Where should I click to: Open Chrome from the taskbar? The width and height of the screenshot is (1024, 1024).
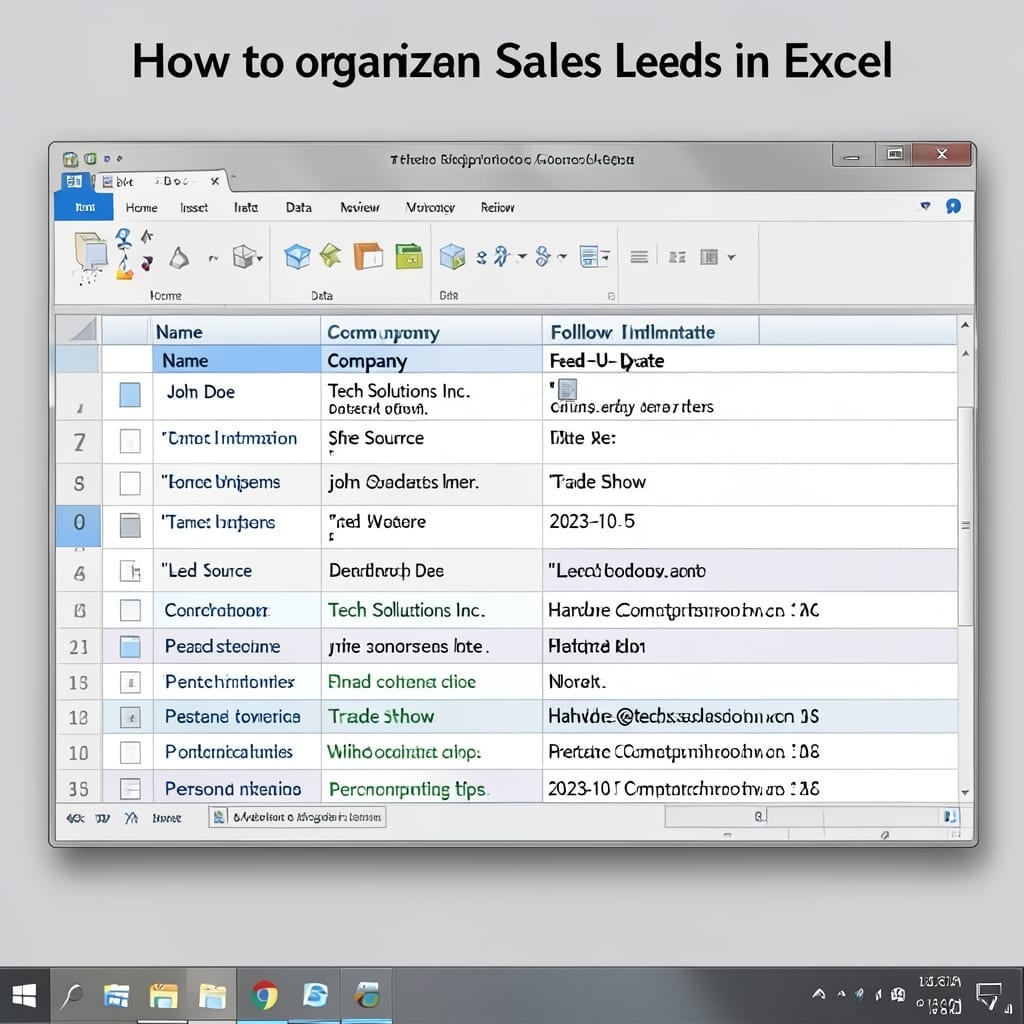click(264, 995)
